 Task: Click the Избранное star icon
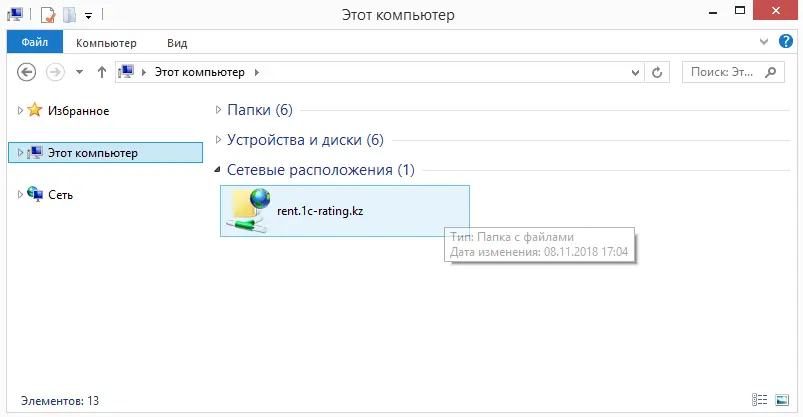pyautogui.click(x=34, y=110)
